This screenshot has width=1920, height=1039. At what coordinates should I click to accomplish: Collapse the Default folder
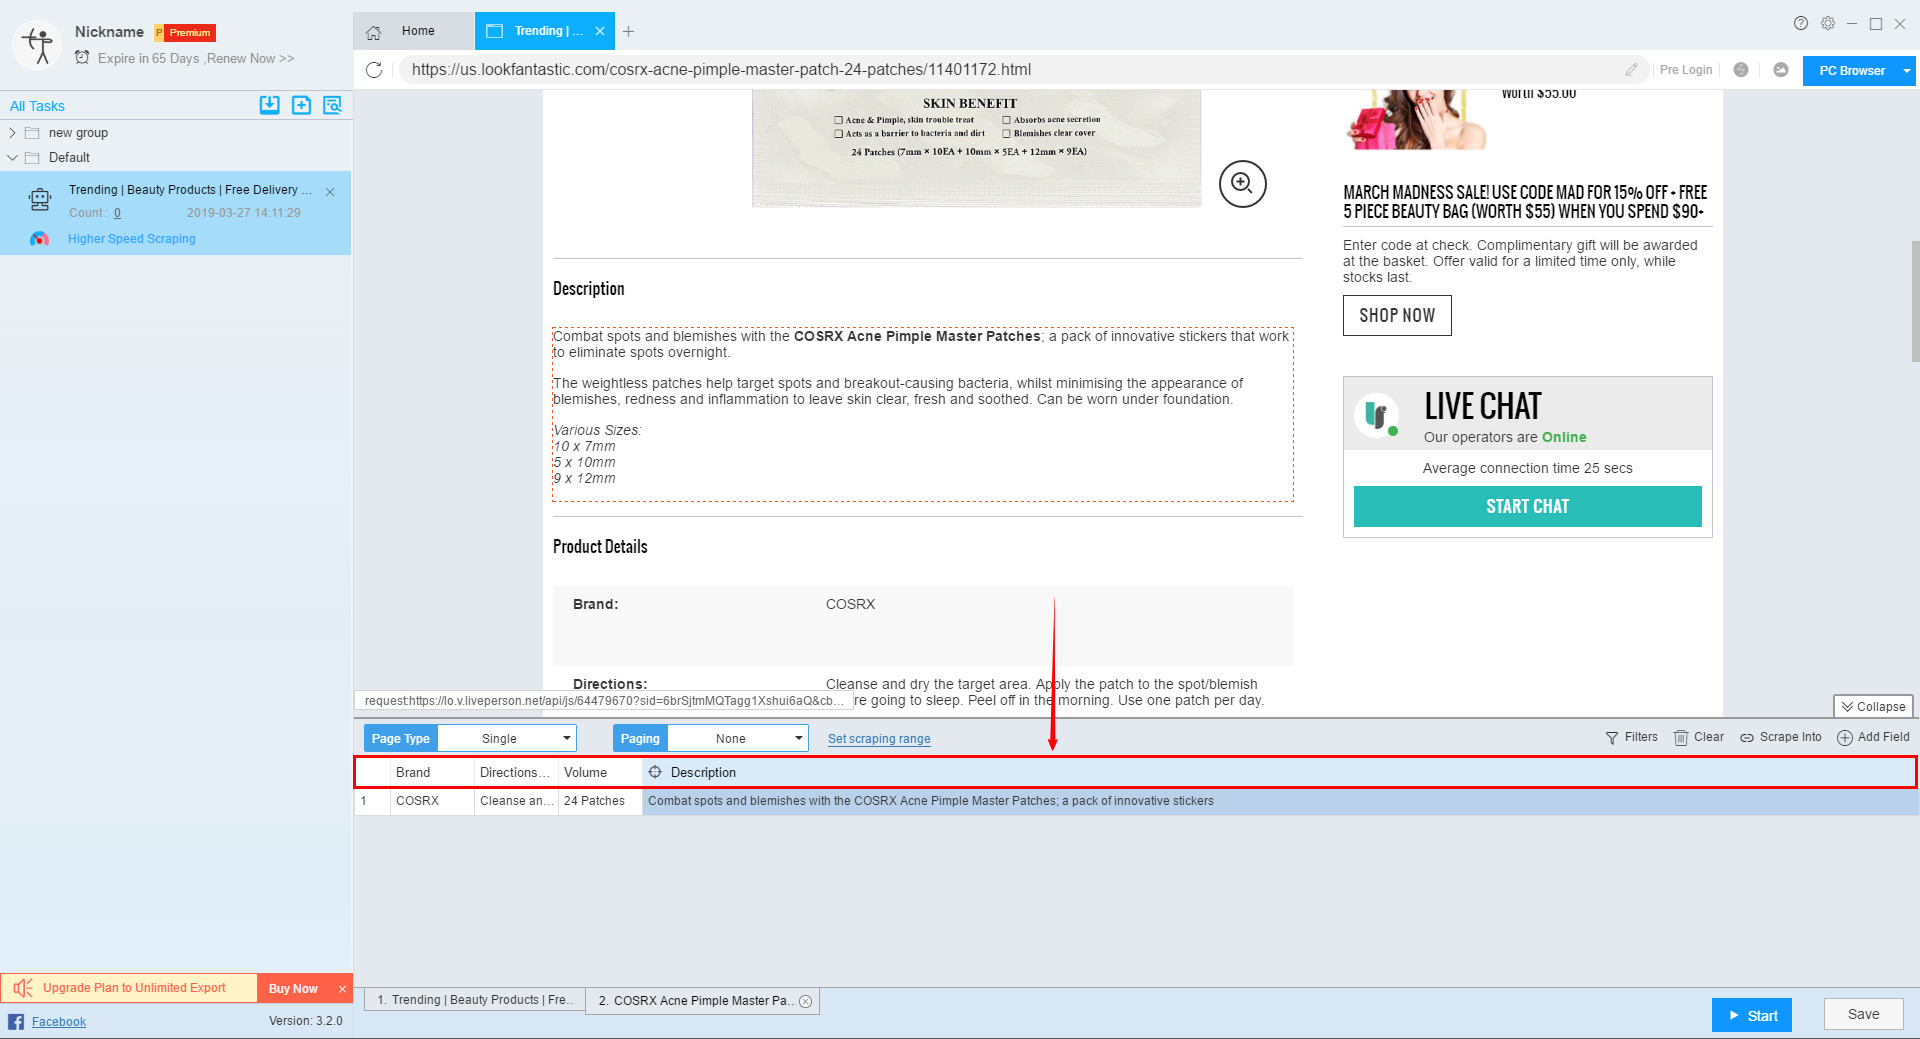(12, 158)
